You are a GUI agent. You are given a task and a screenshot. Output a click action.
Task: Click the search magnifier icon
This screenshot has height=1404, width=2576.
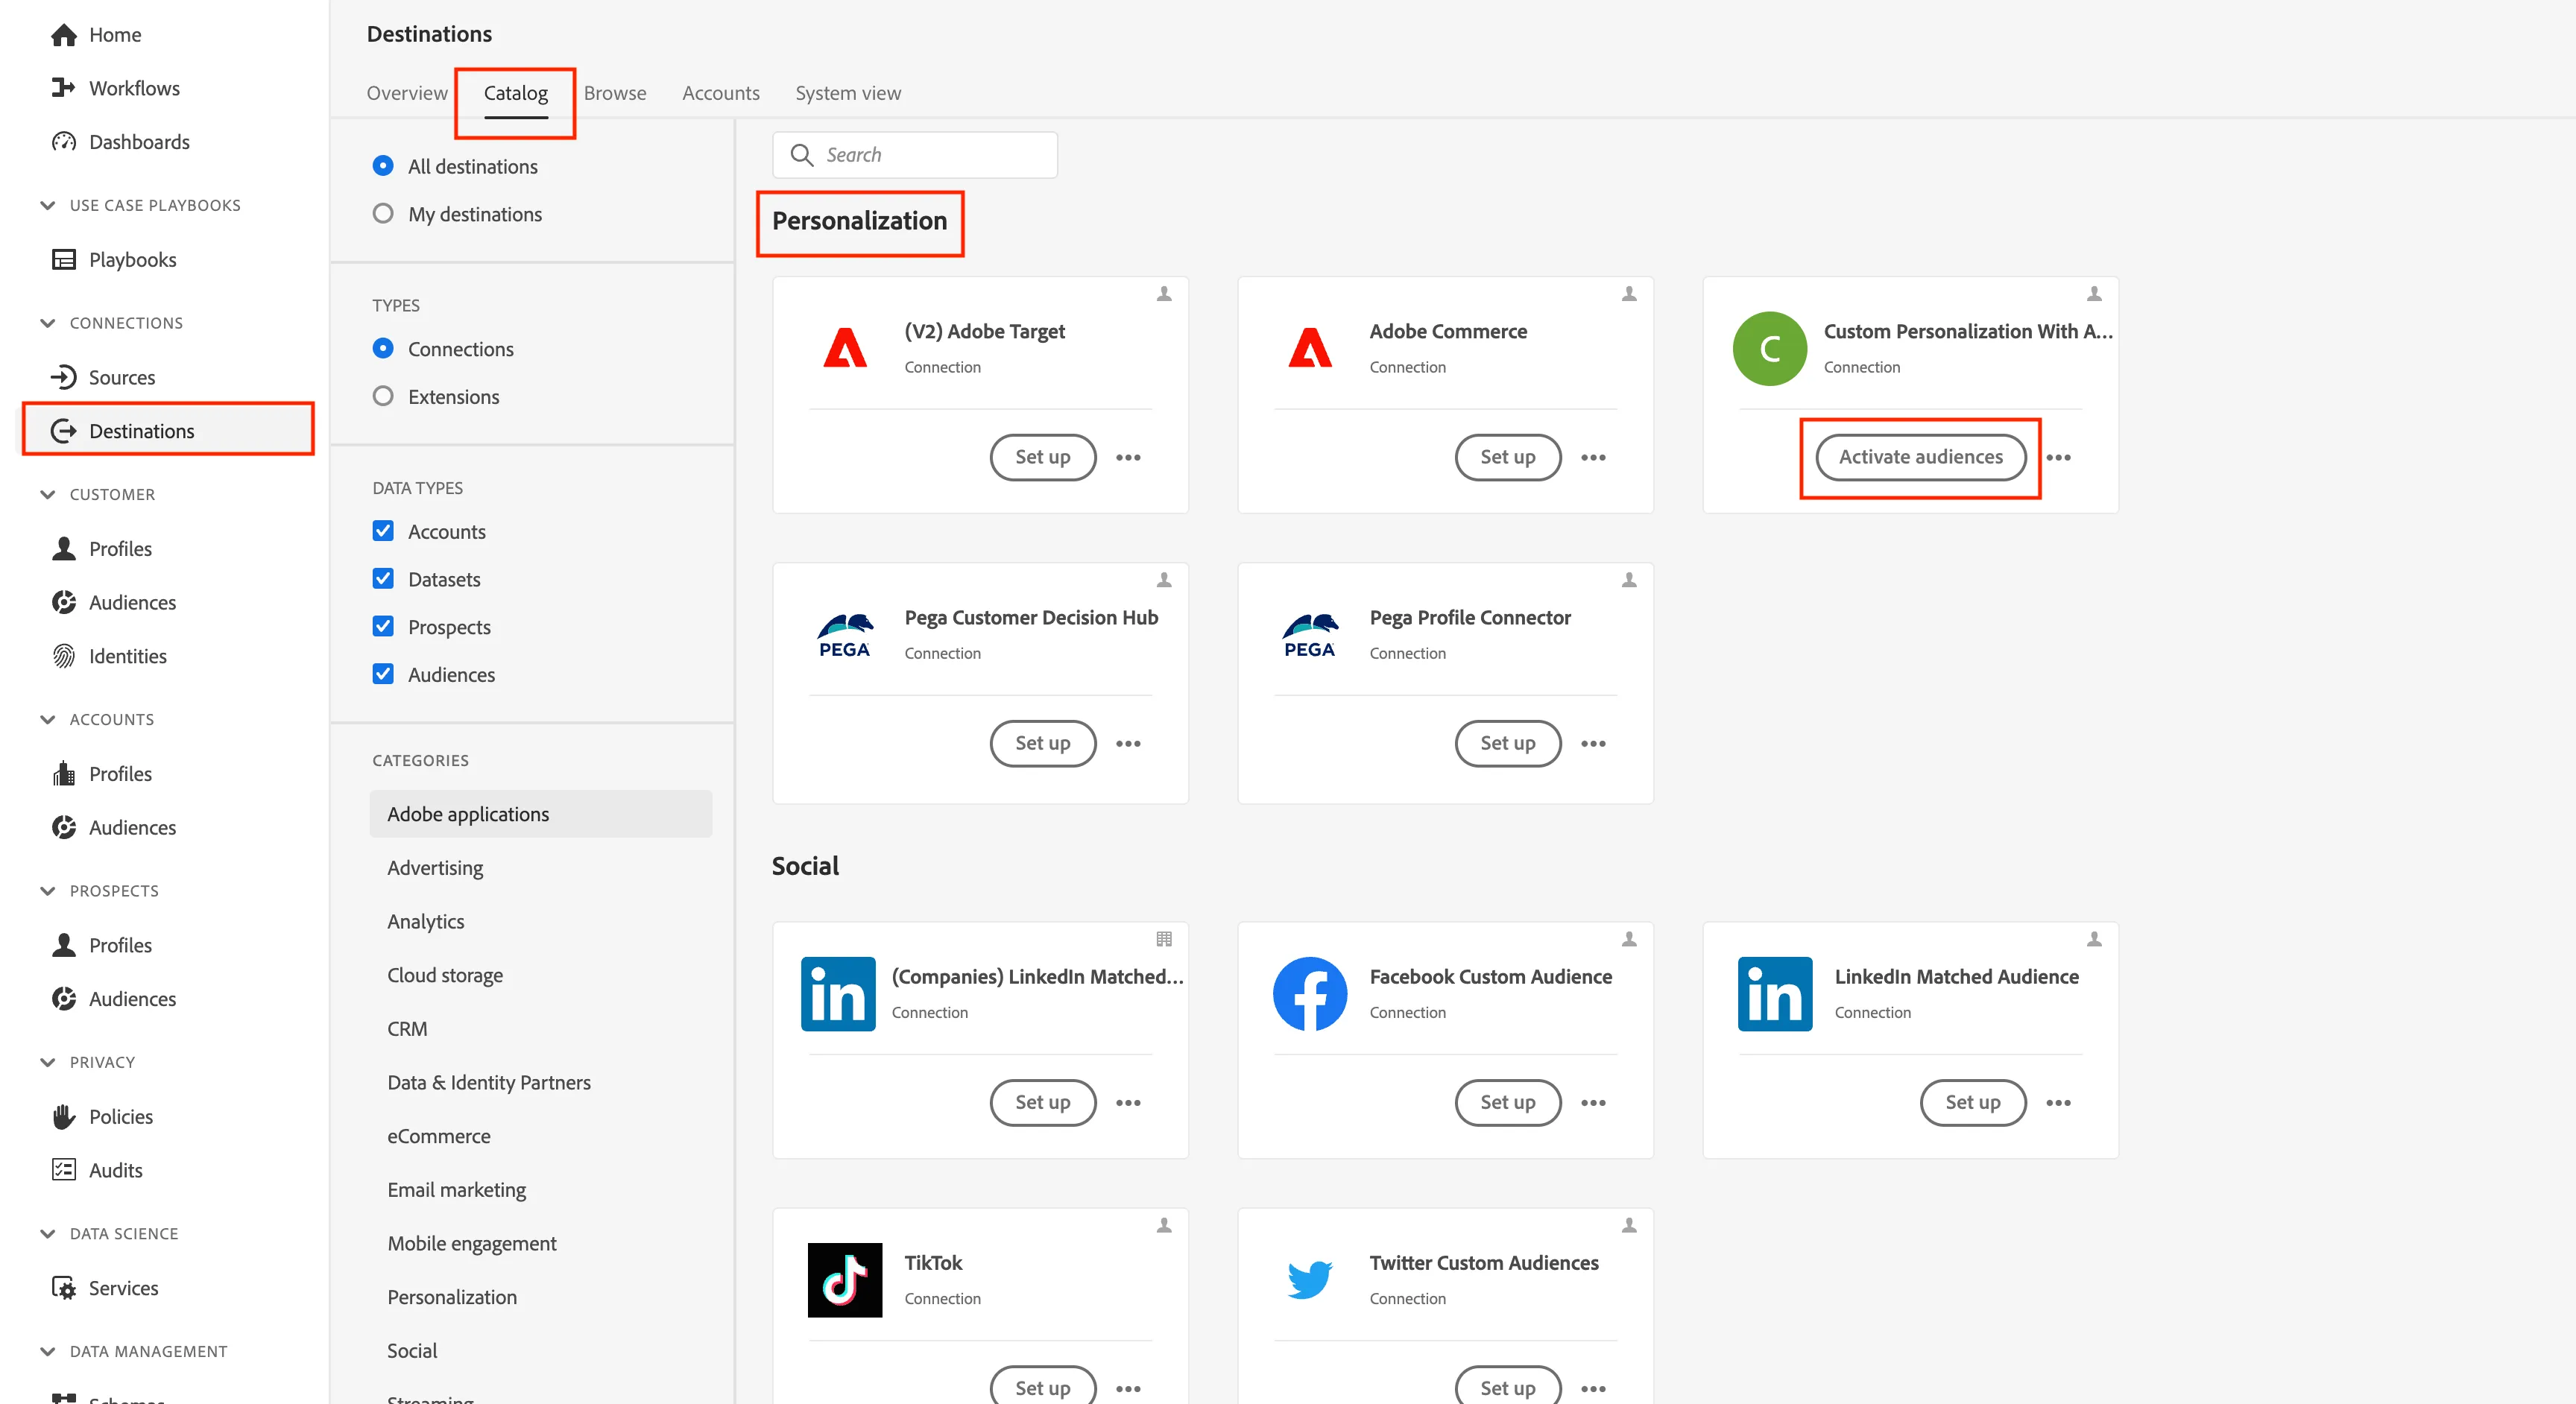(802, 155)
